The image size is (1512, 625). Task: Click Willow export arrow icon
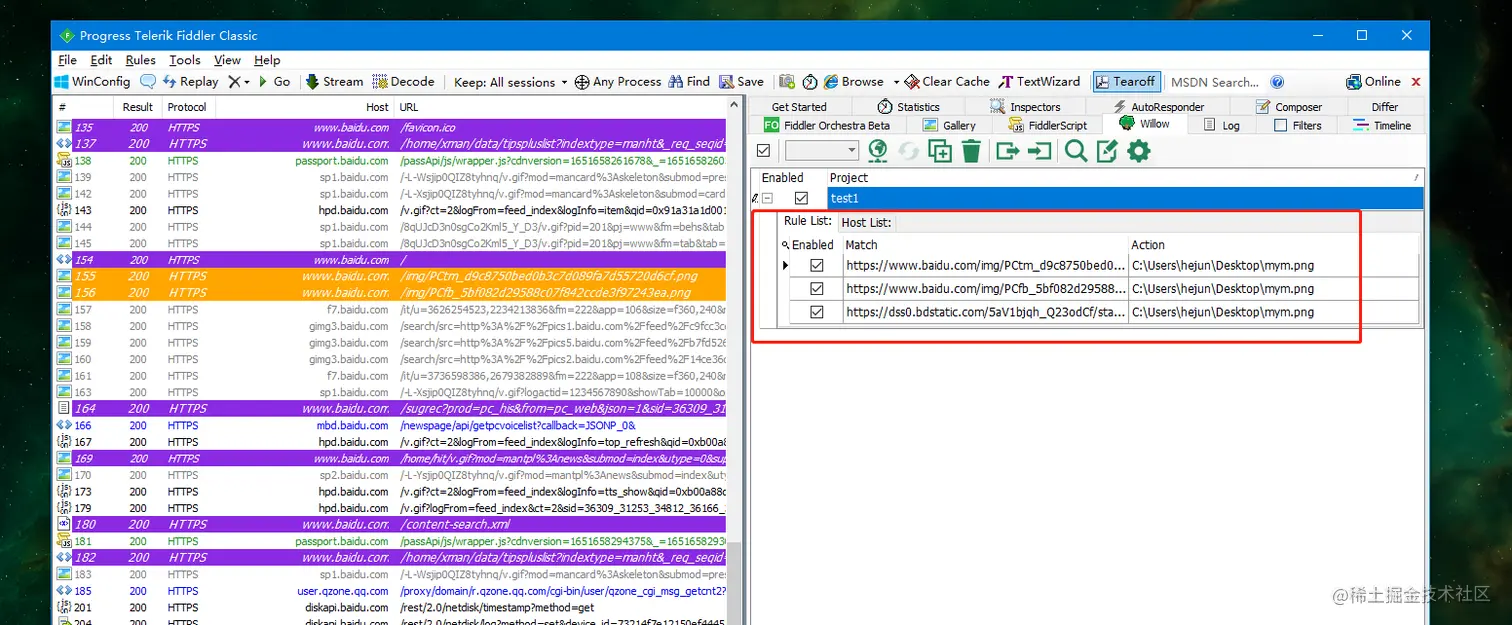click(1008, 151)
